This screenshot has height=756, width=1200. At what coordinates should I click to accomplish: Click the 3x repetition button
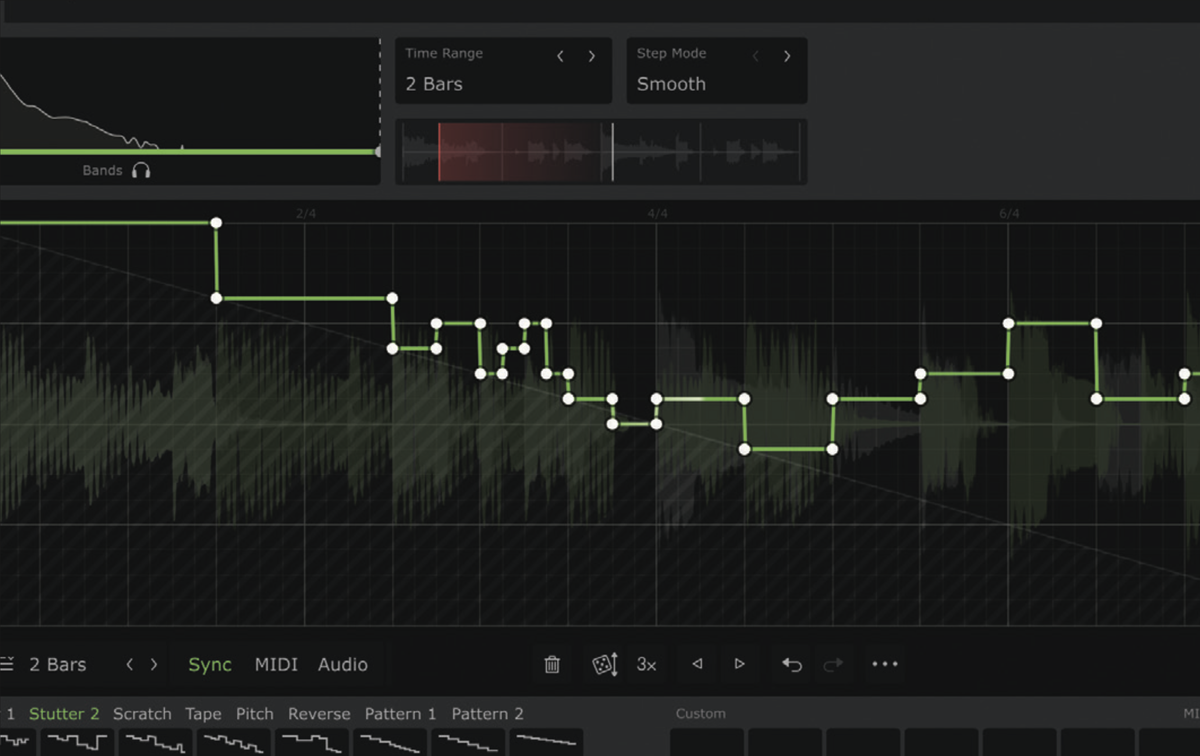tap(648, 663)
